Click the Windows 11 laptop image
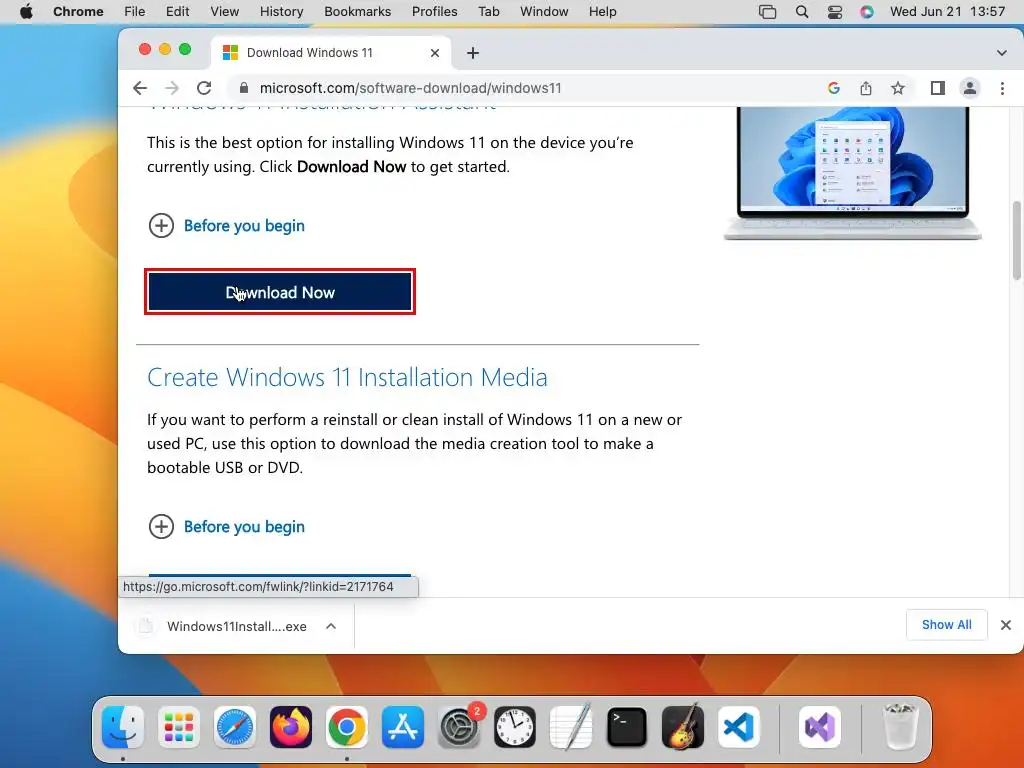1024x768 pixels. 853,173
